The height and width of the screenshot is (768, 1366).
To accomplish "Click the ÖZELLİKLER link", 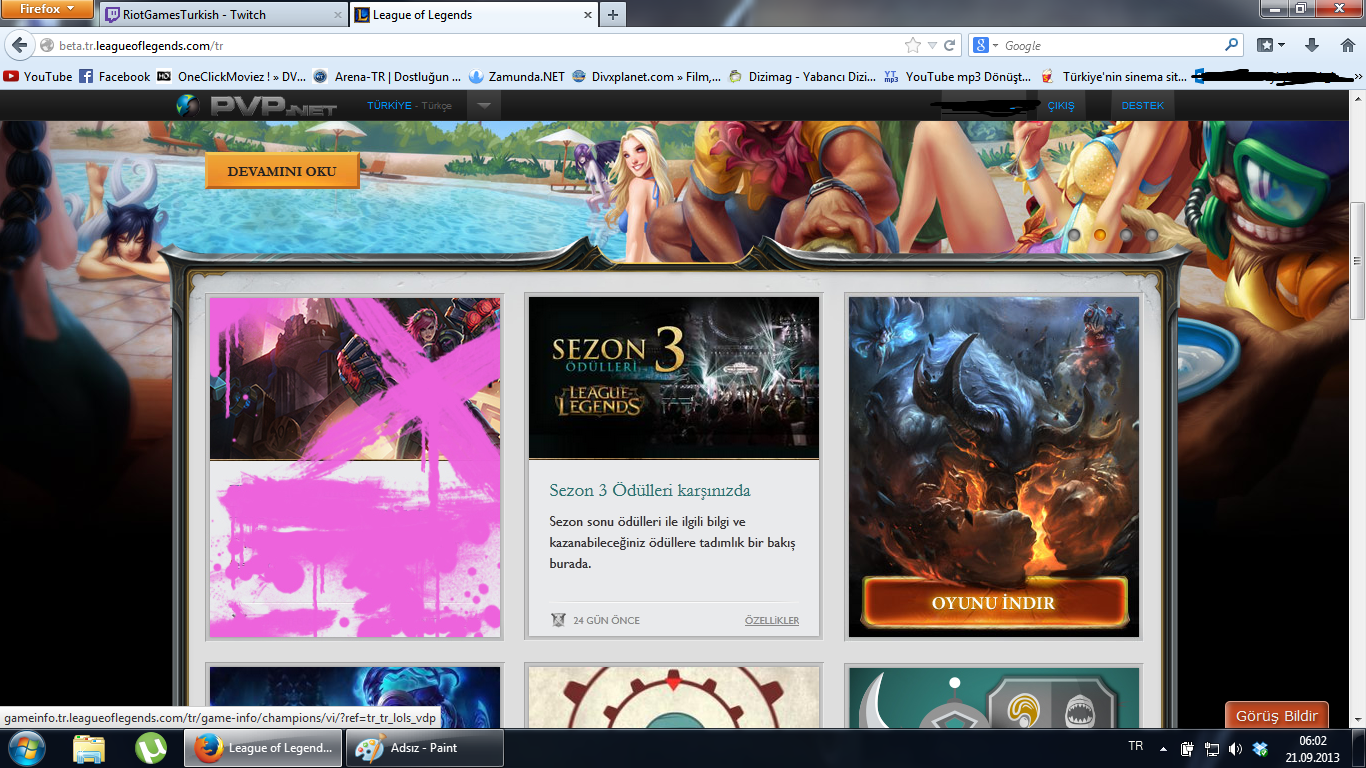I will (772, 620).
